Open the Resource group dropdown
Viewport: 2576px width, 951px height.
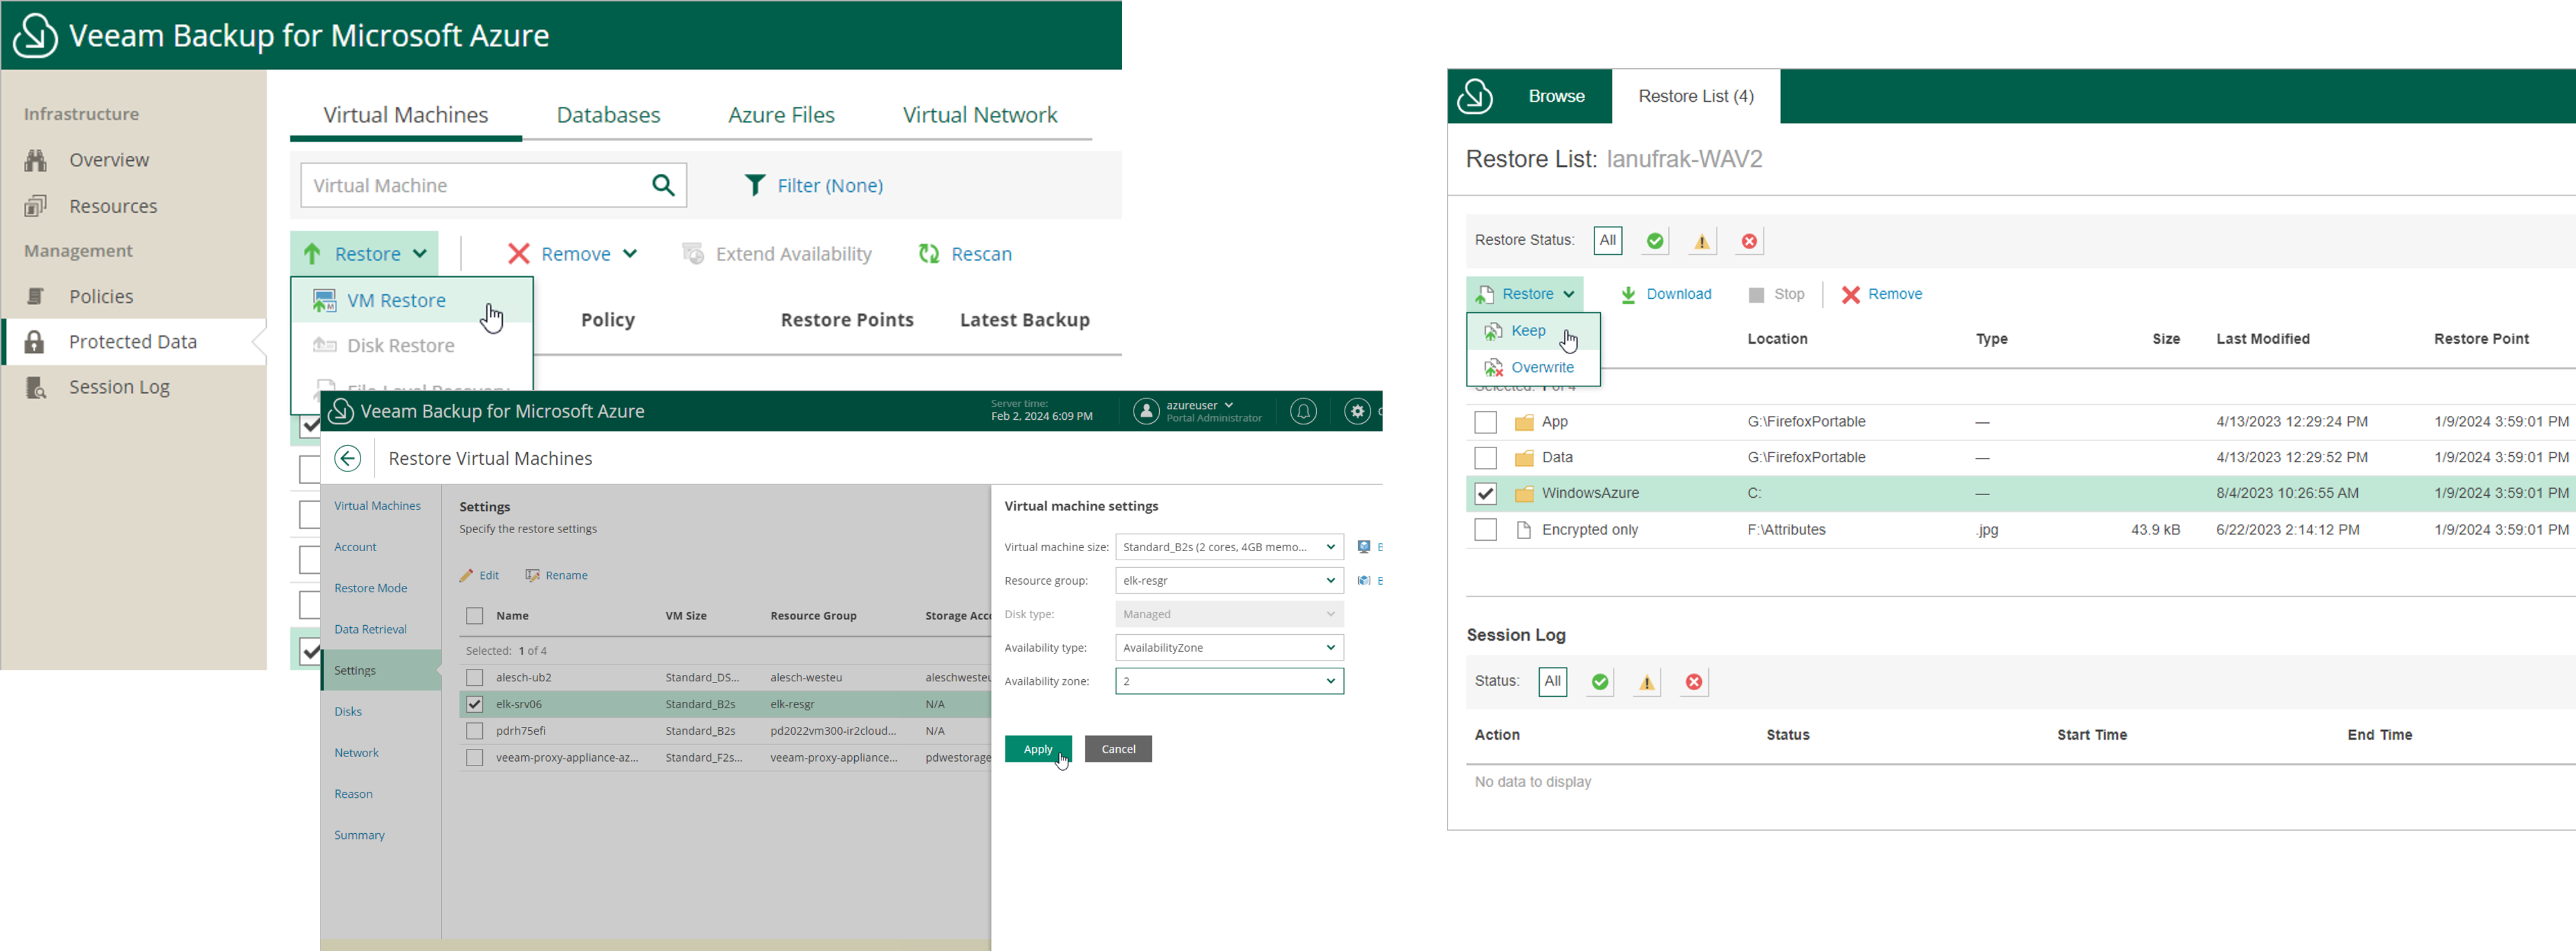point(1229,580)
